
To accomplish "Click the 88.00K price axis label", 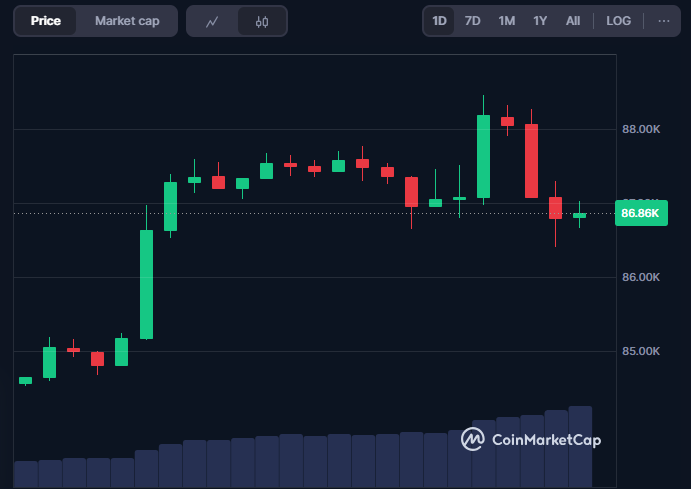I will (640, 130).
